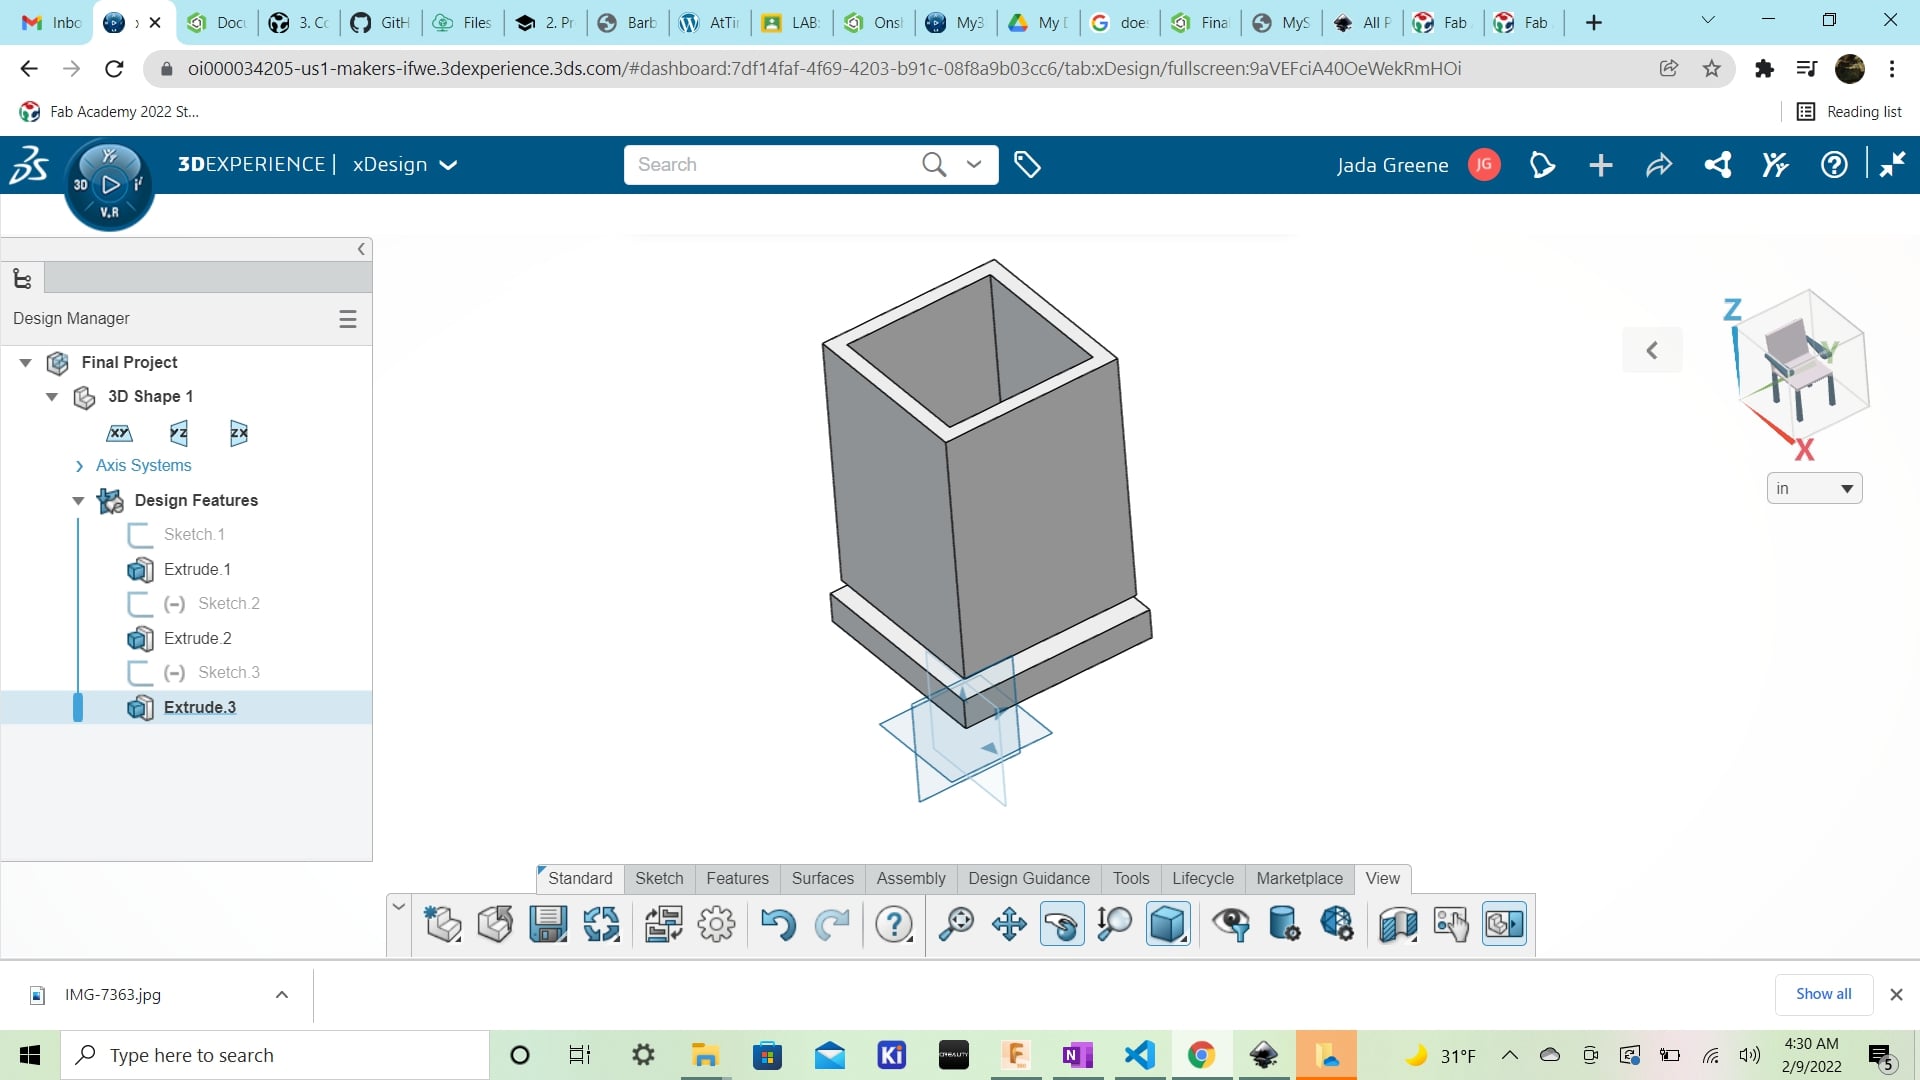Collapse the Design Features tree node
Viewport: 1920px width, 1080px height.
[78, 500]
